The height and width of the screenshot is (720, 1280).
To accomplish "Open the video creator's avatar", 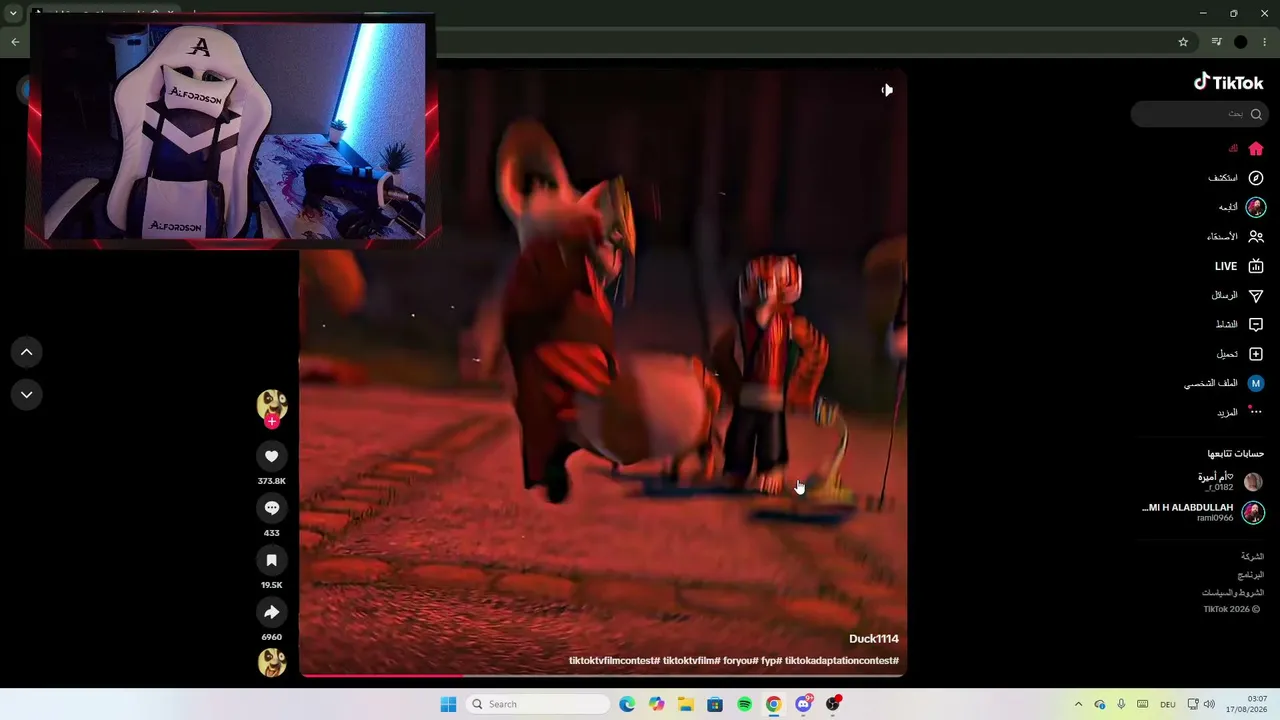I will pos(272,404).
